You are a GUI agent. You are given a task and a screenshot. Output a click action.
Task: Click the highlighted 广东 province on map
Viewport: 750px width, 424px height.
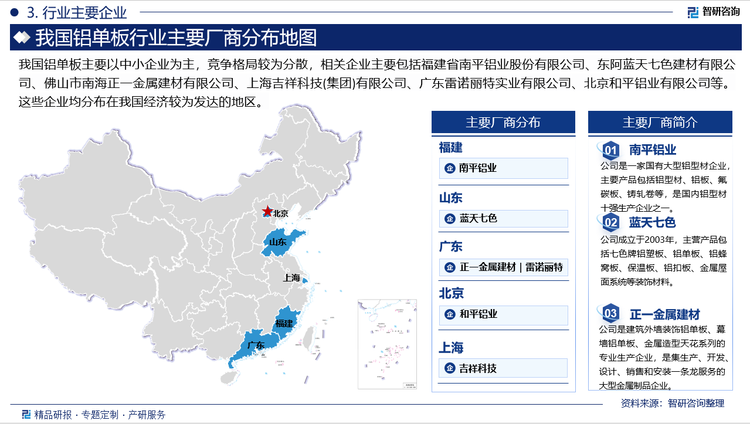coord(256,347)
